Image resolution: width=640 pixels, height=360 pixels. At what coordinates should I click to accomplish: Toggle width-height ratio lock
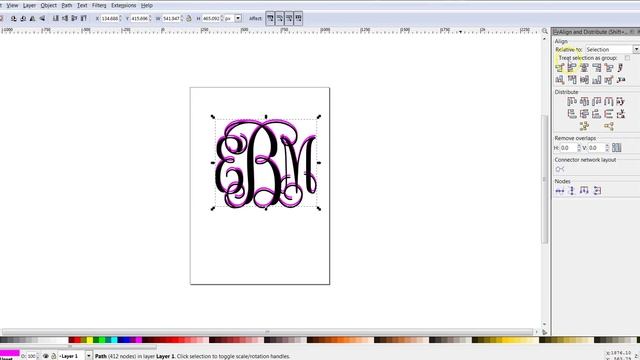(189, 18)
